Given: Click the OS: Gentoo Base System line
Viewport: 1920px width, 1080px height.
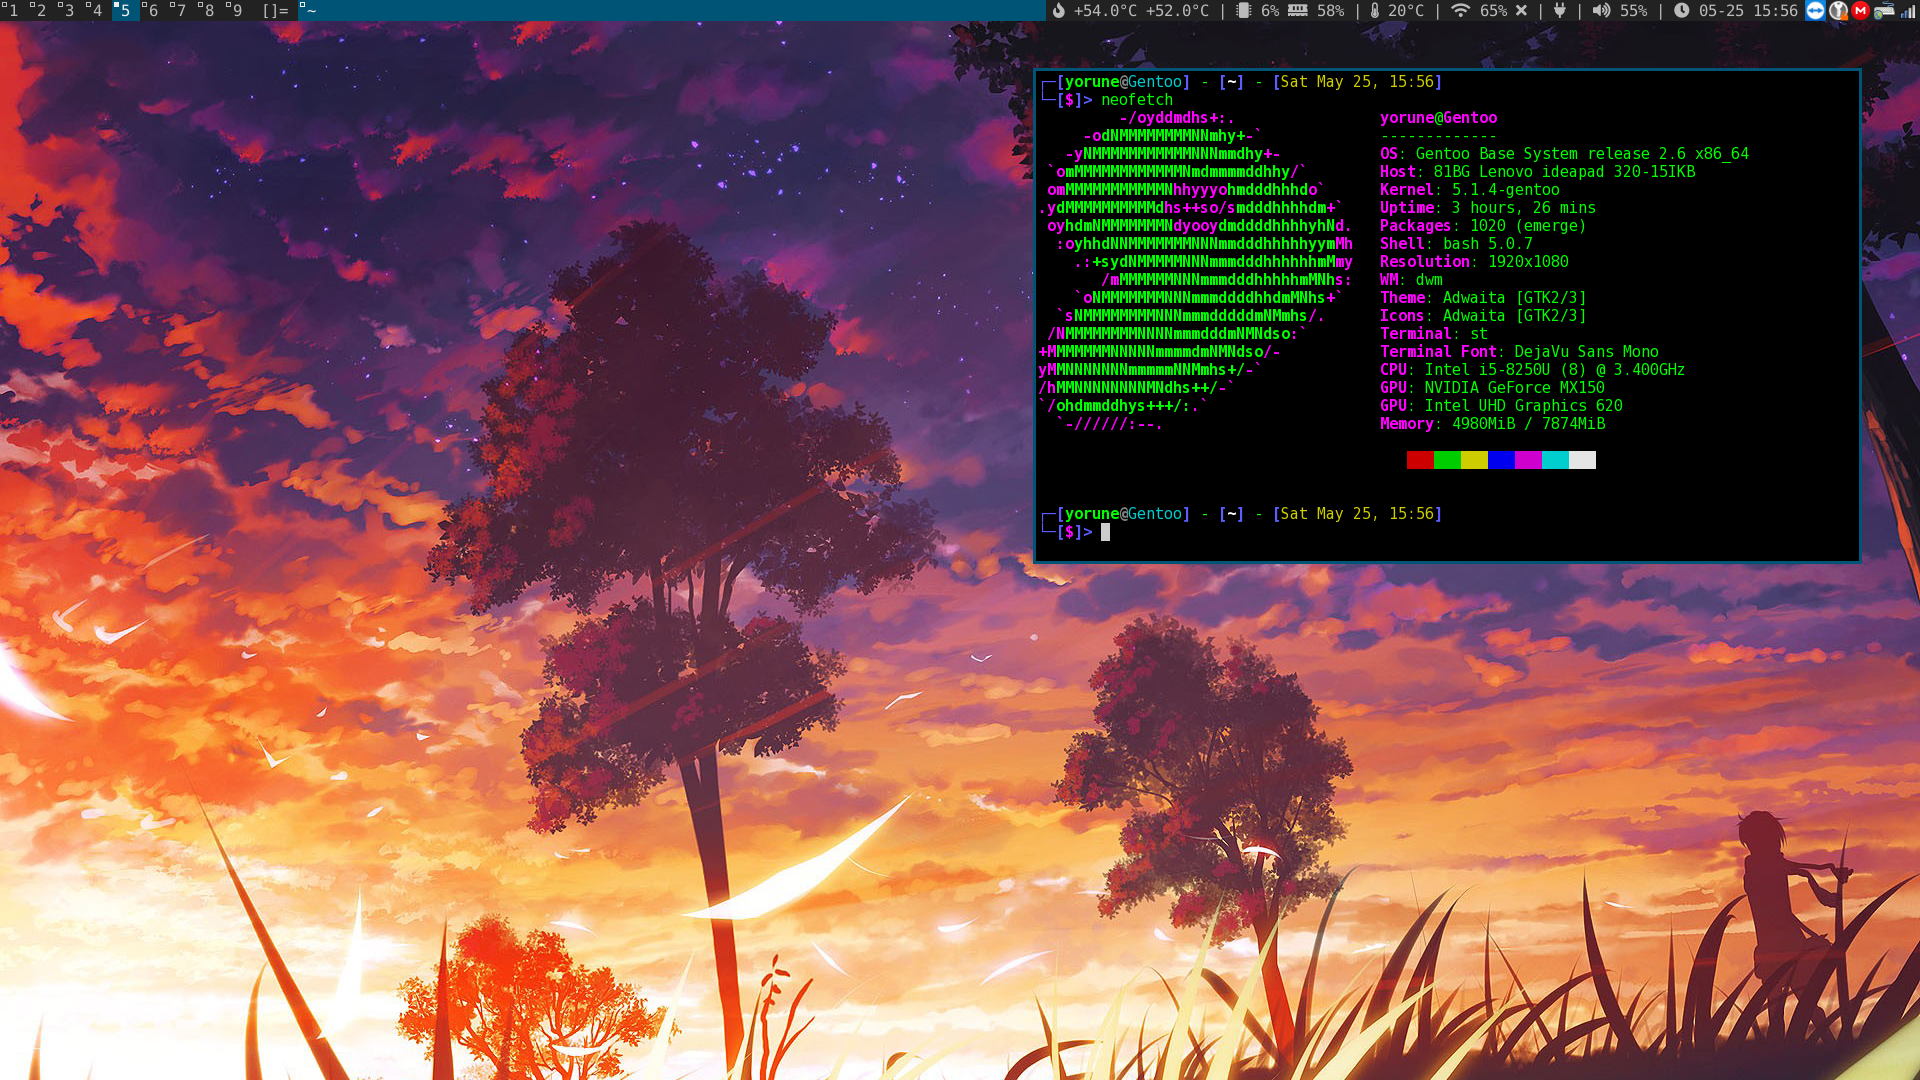Looking at the screenshot, I should pyautogui.click(x=1565, y=154).
